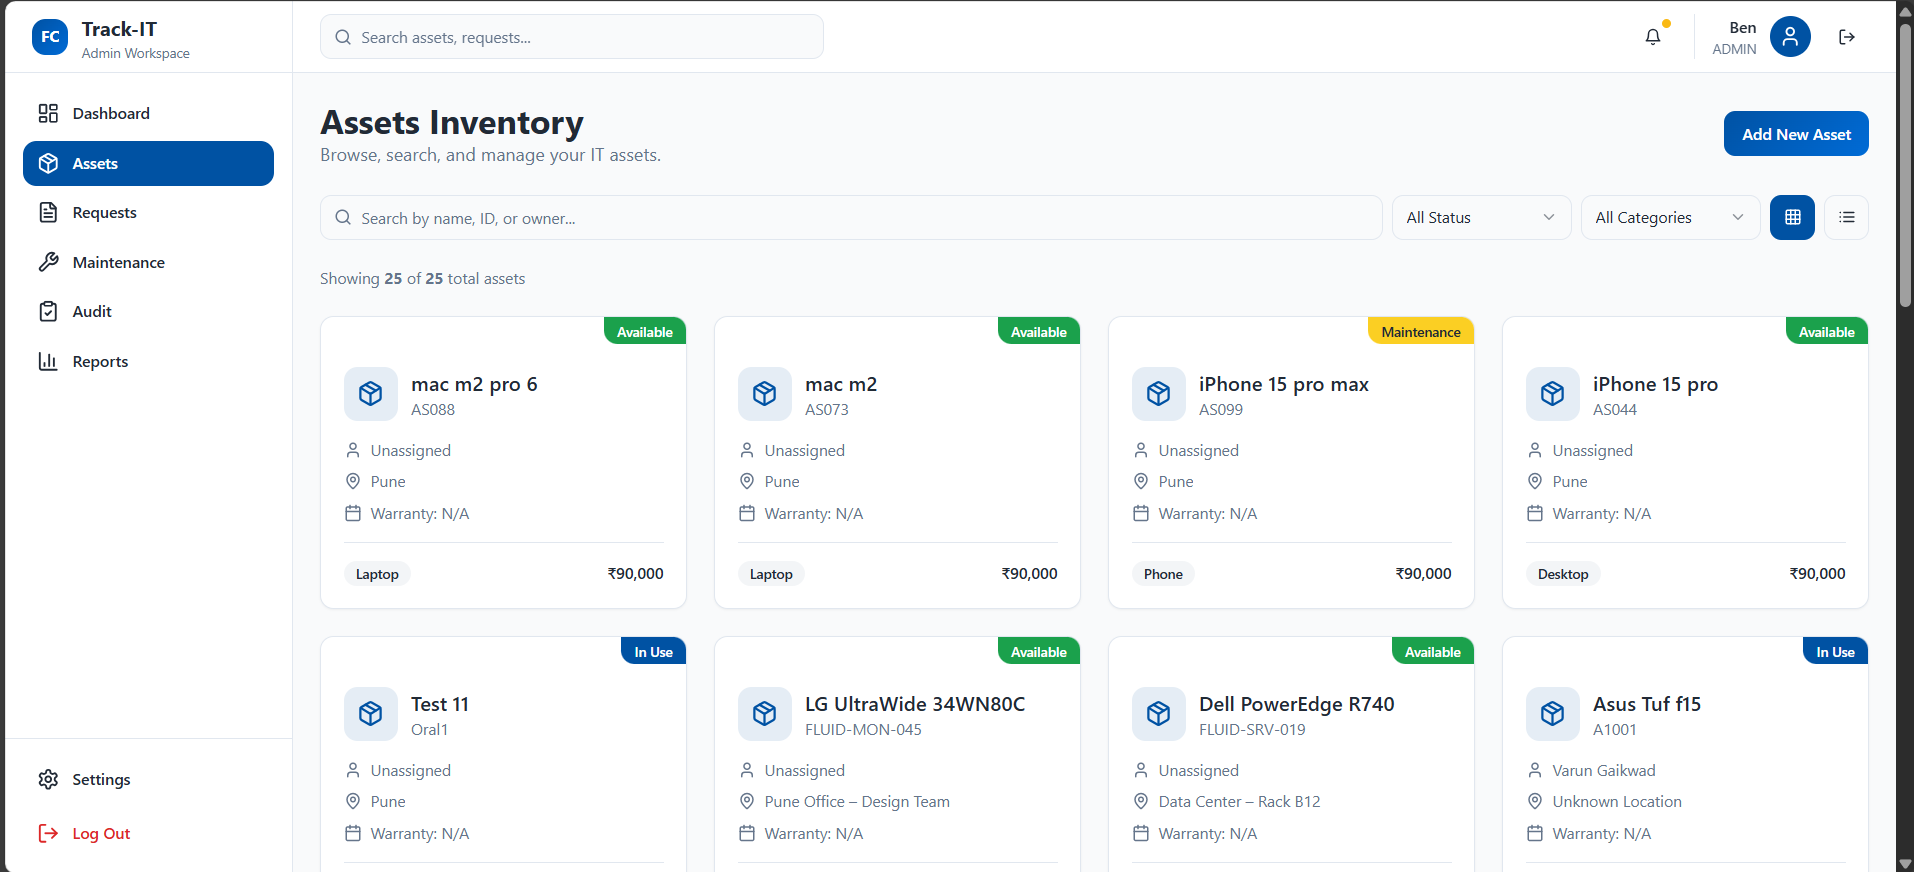Open Settings in sidebar
The image size is (1914, 872).
[148, 779]
